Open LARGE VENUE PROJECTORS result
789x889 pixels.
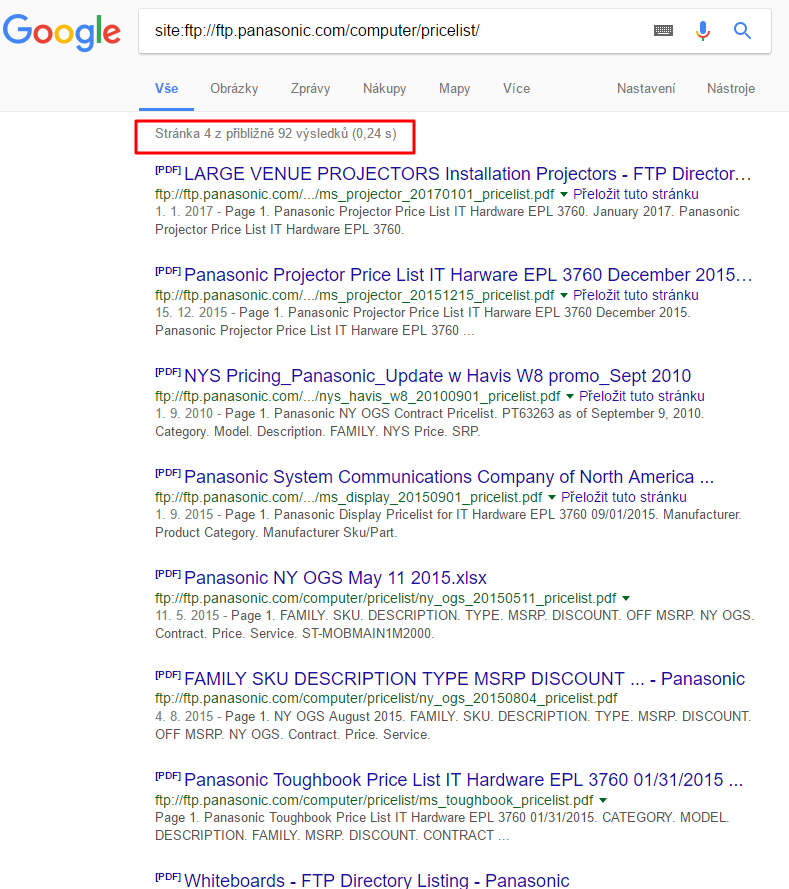click(468, 173)
